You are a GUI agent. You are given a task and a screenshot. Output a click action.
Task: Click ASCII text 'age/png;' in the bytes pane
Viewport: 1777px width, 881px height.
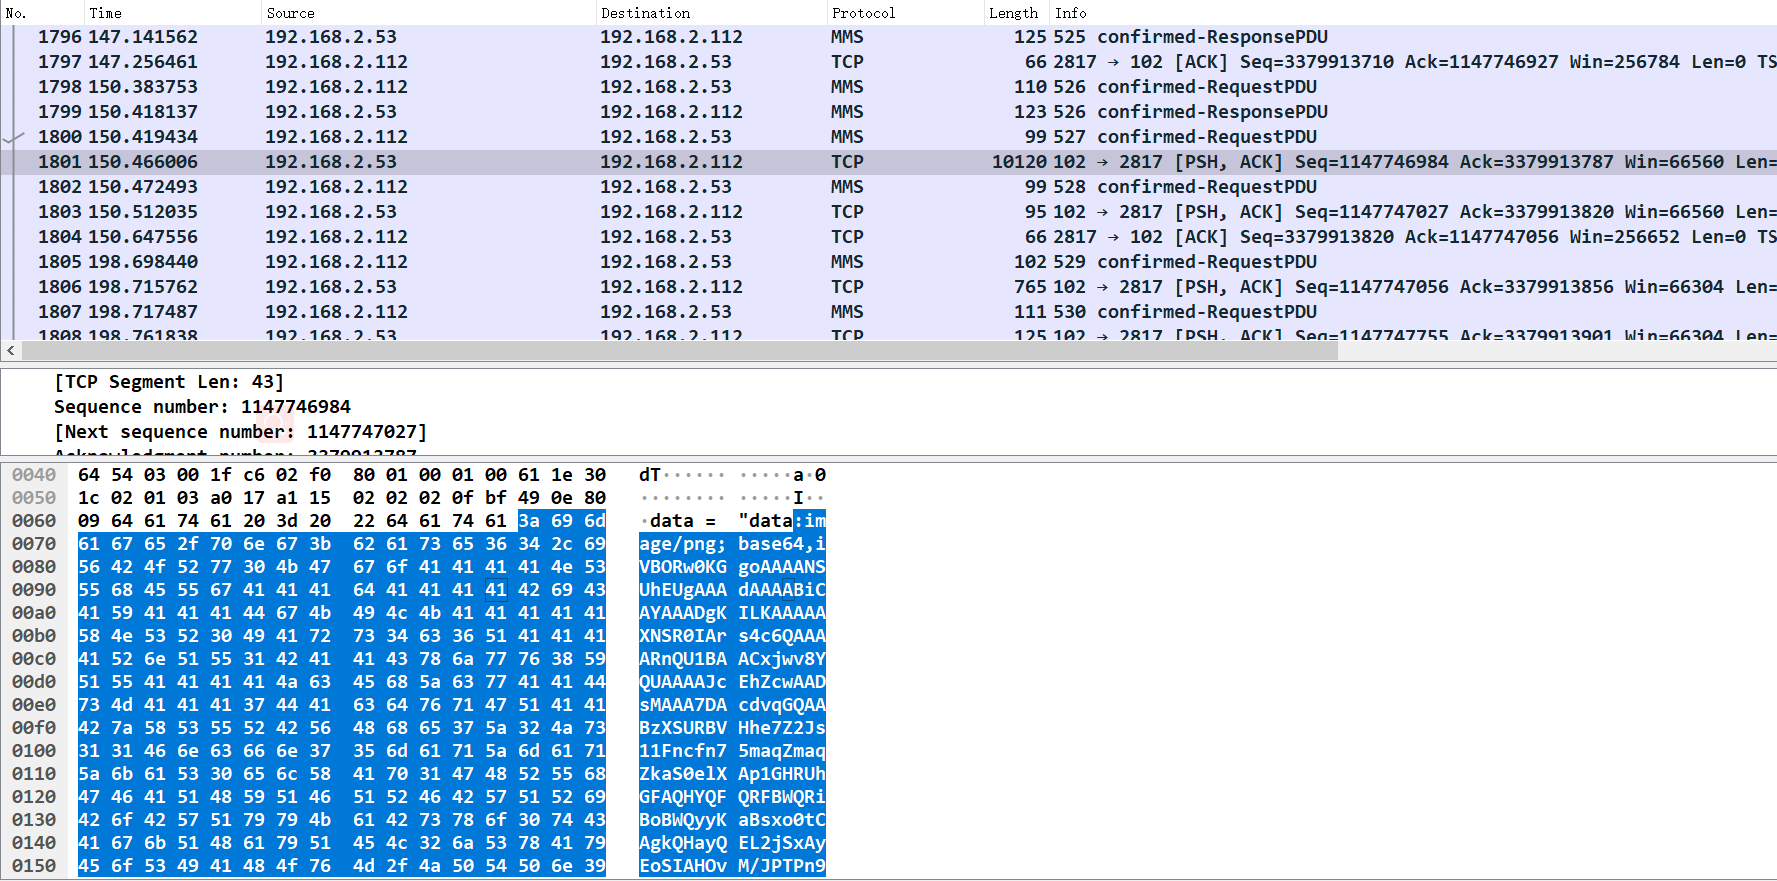(x=682, y=544)
